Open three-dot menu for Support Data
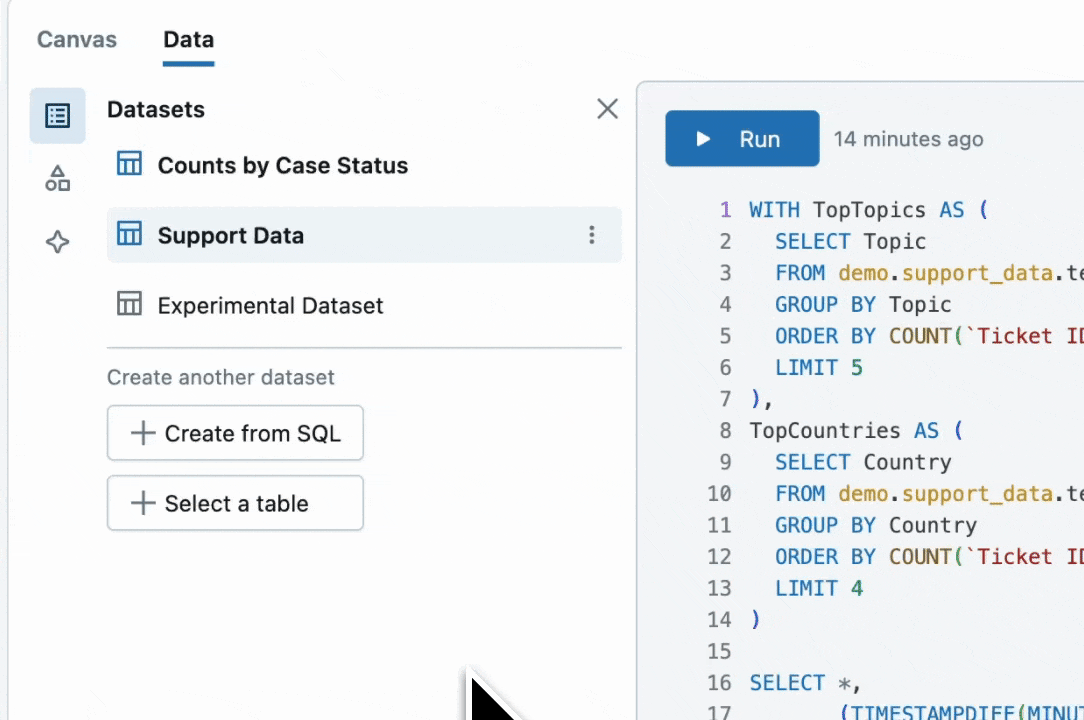This screenshot has width=1084, height=720. [592, 235]
